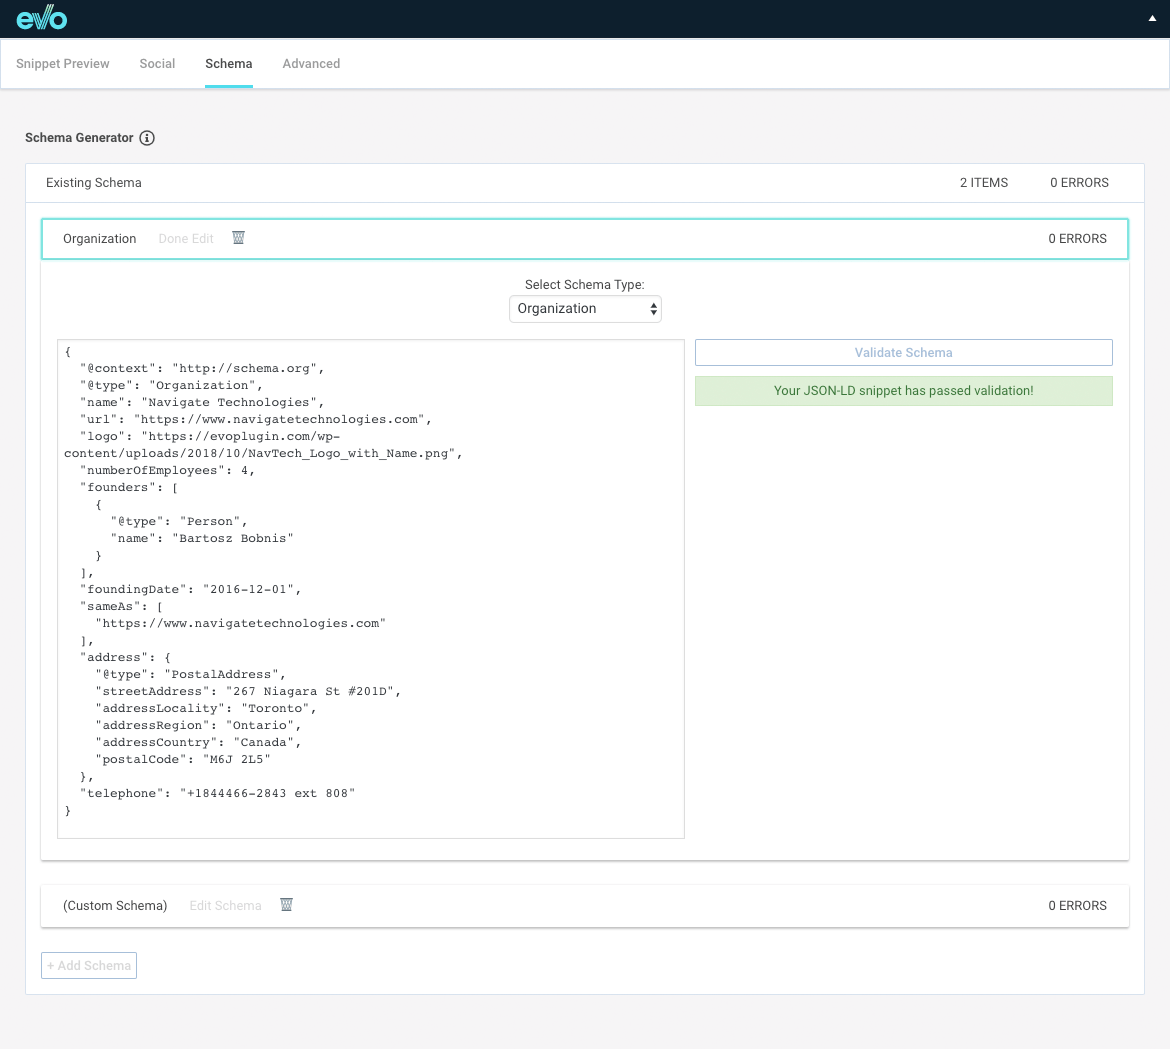Open the Snippet Preview tab

point(63,64)
